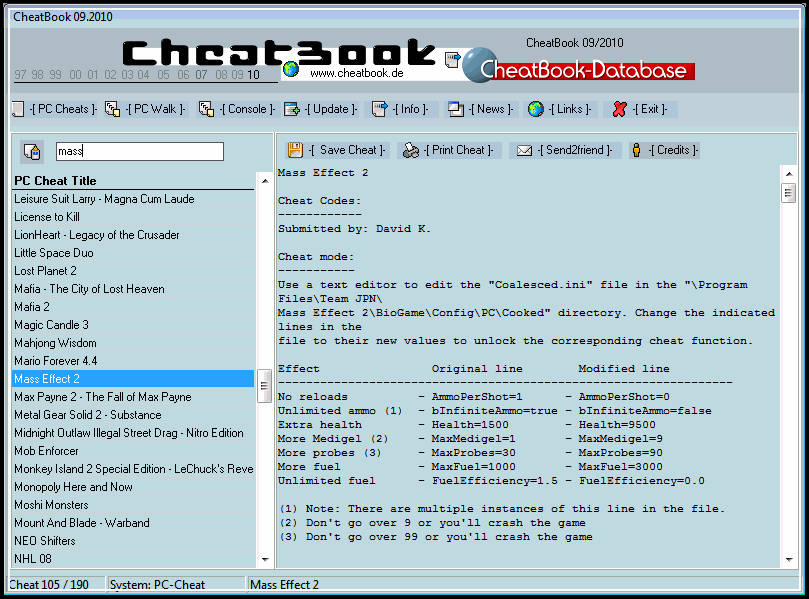The height and width of the screenshot is (599, 809).
Task: Select Midnight Outlaw Illegal Street Drag entry
Action: [x=133, y=433]
